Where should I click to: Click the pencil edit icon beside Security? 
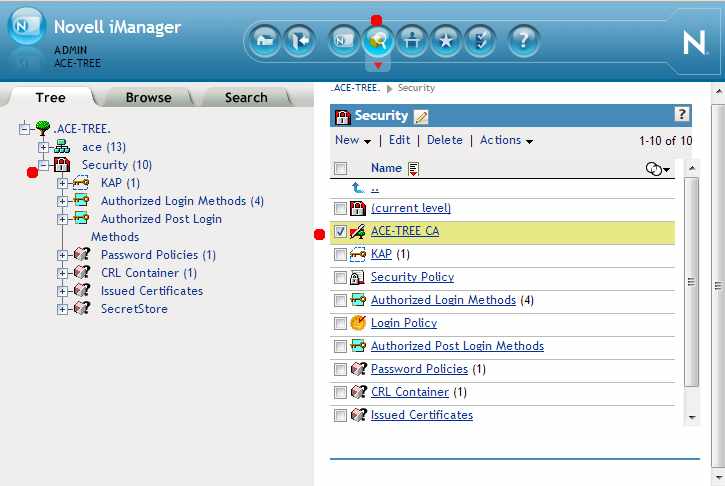pos(421,117)
